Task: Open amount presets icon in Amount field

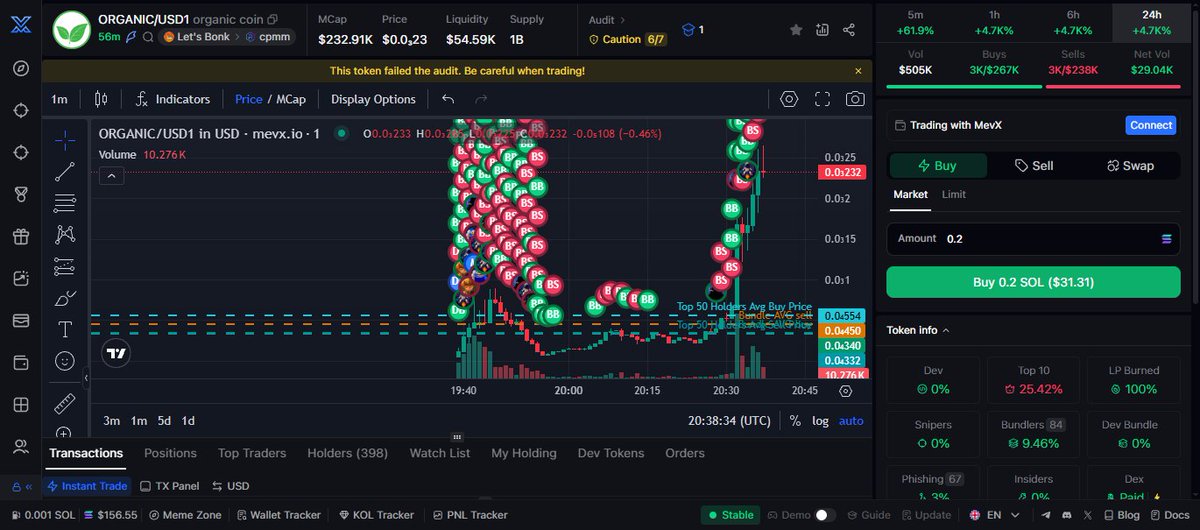Action: point(1165,239)
